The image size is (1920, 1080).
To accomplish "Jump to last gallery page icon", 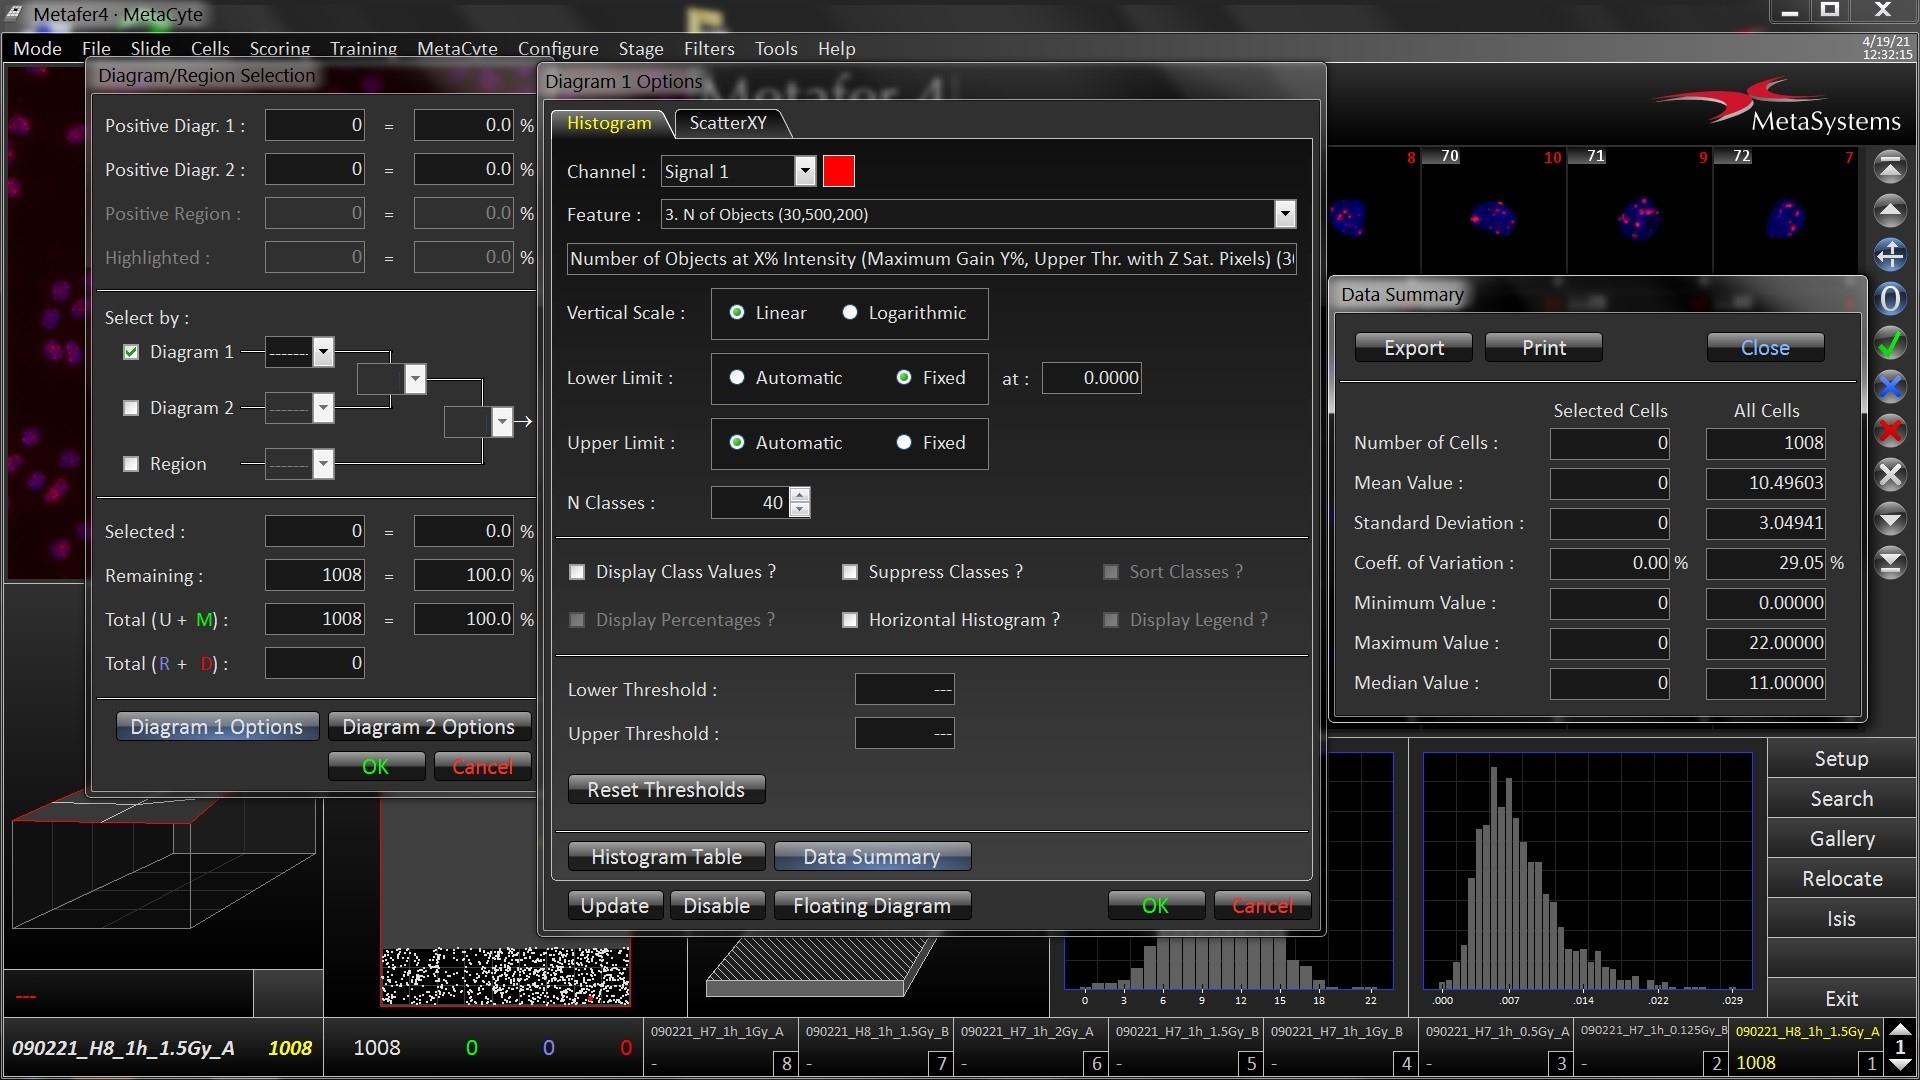I will click(1889, 563).
